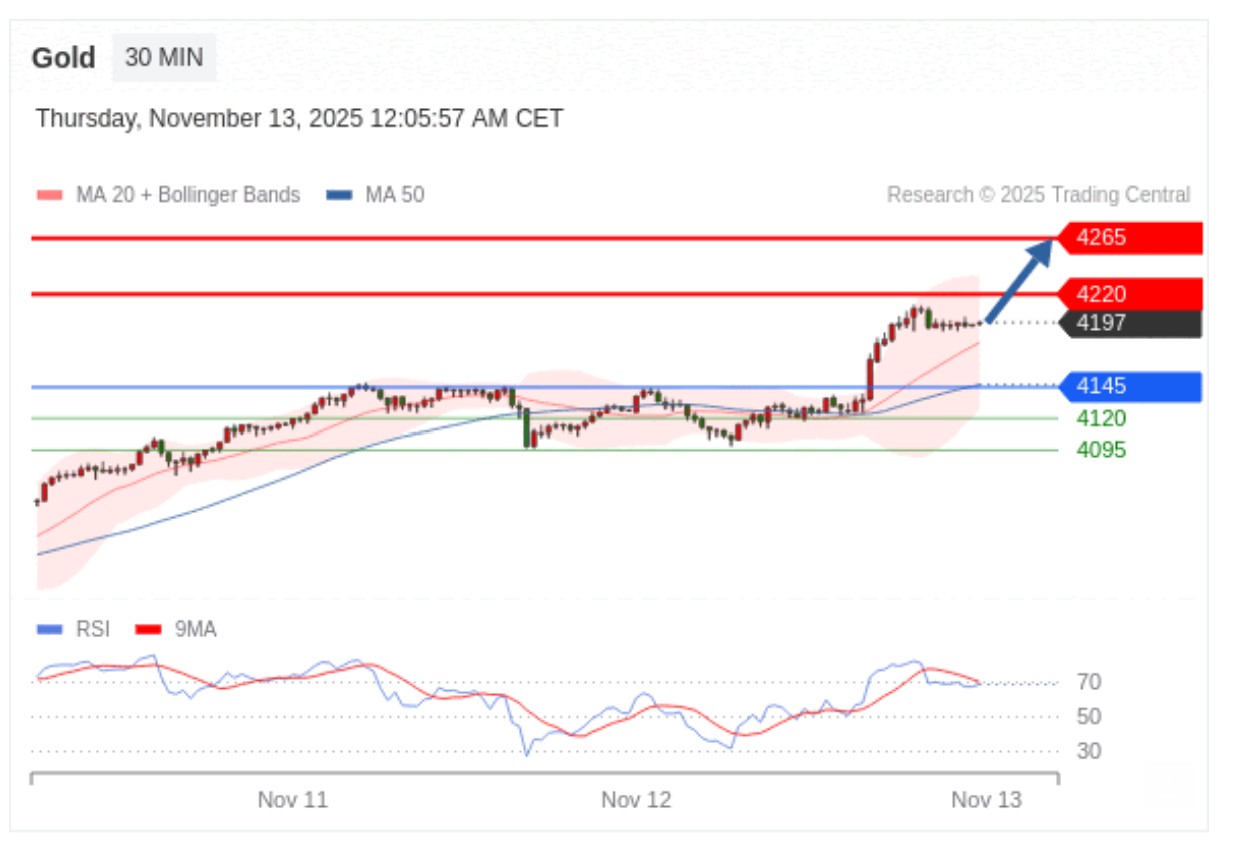Click the RSI 70 level label
Viewport: 1246px width, 862px height.
pyautogui.click(x=1089, y=682)
